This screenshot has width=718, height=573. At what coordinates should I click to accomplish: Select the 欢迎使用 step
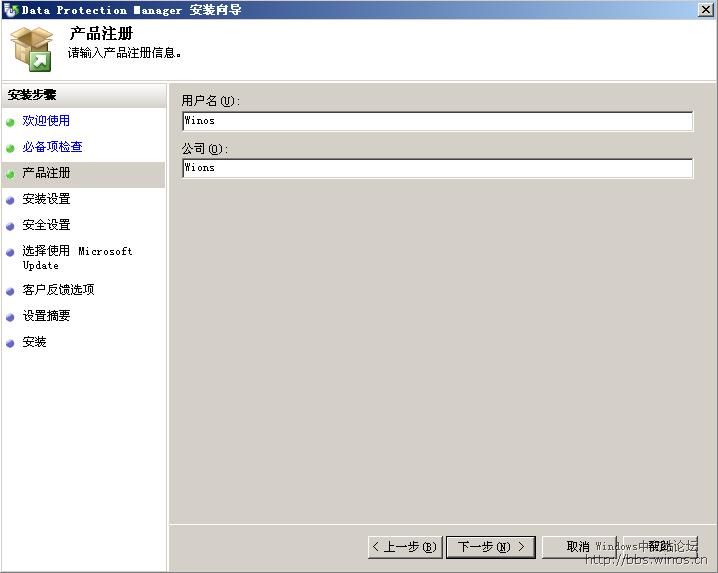click(x=46, y=121)
